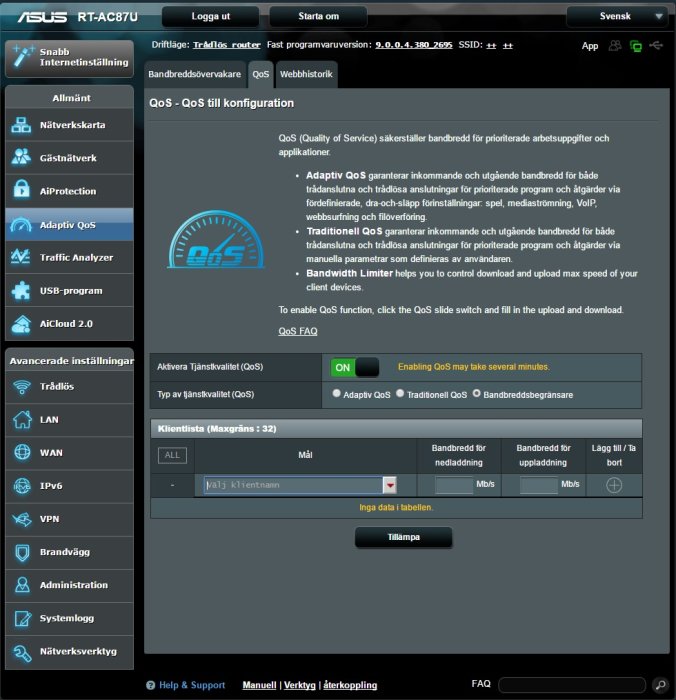Click the Välj klientnamn input field
This screenshot has width=676, height=700.
(x=293, y=485)
